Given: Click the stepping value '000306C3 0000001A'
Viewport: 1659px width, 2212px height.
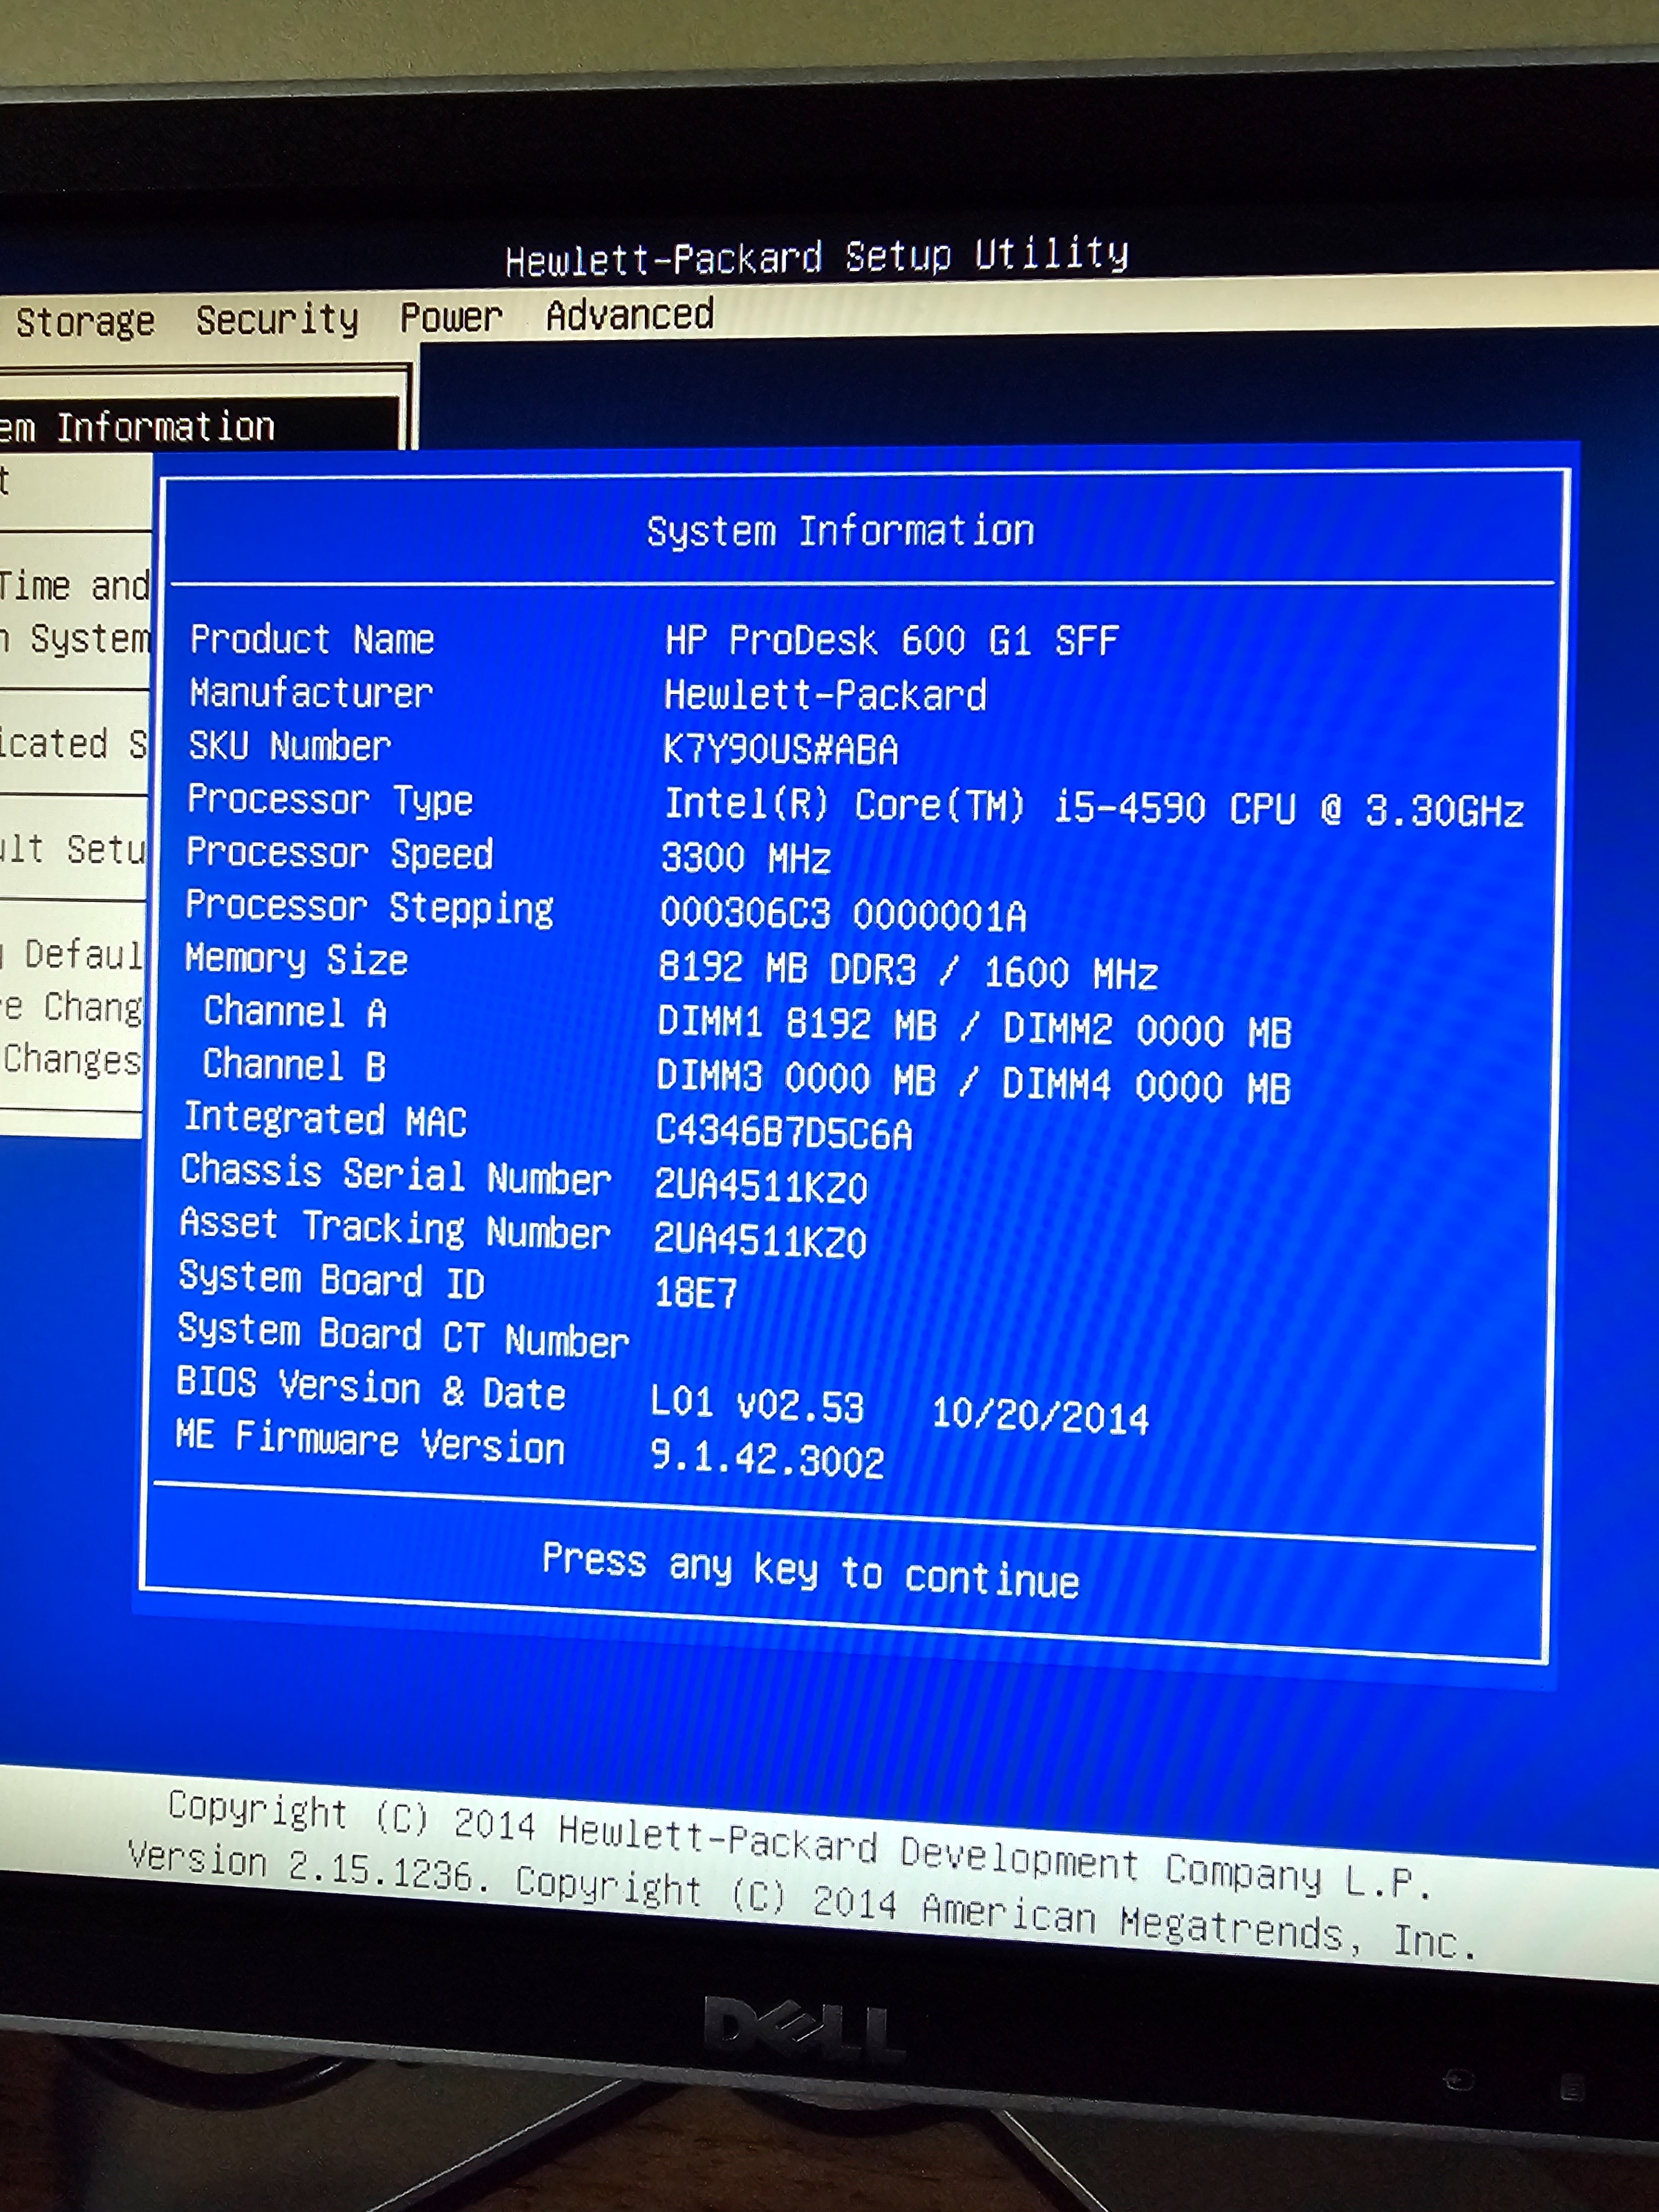Looking at the screenshot, I should click(x=843, y=914).
